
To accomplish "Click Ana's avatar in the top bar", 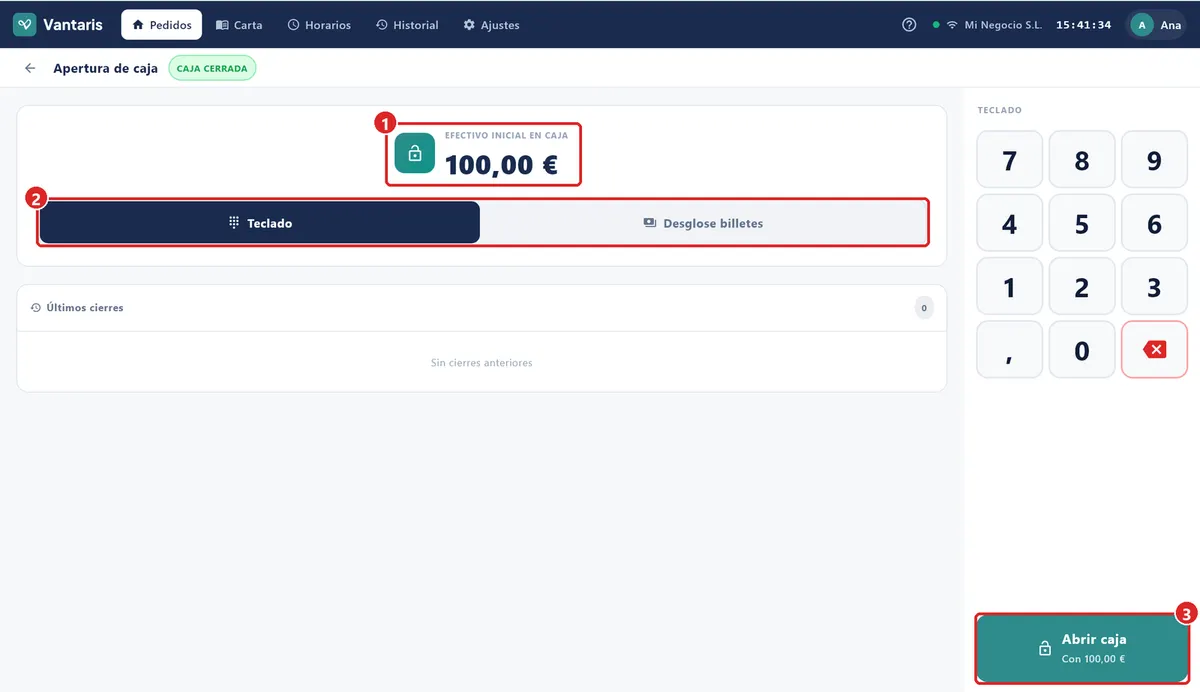I will click(x=1142, y=25).
